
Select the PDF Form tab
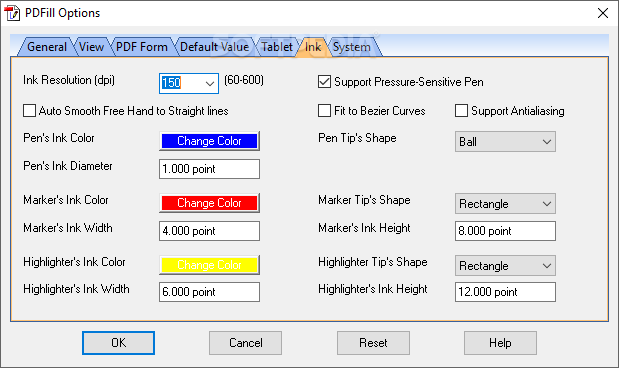pos(142,47)
